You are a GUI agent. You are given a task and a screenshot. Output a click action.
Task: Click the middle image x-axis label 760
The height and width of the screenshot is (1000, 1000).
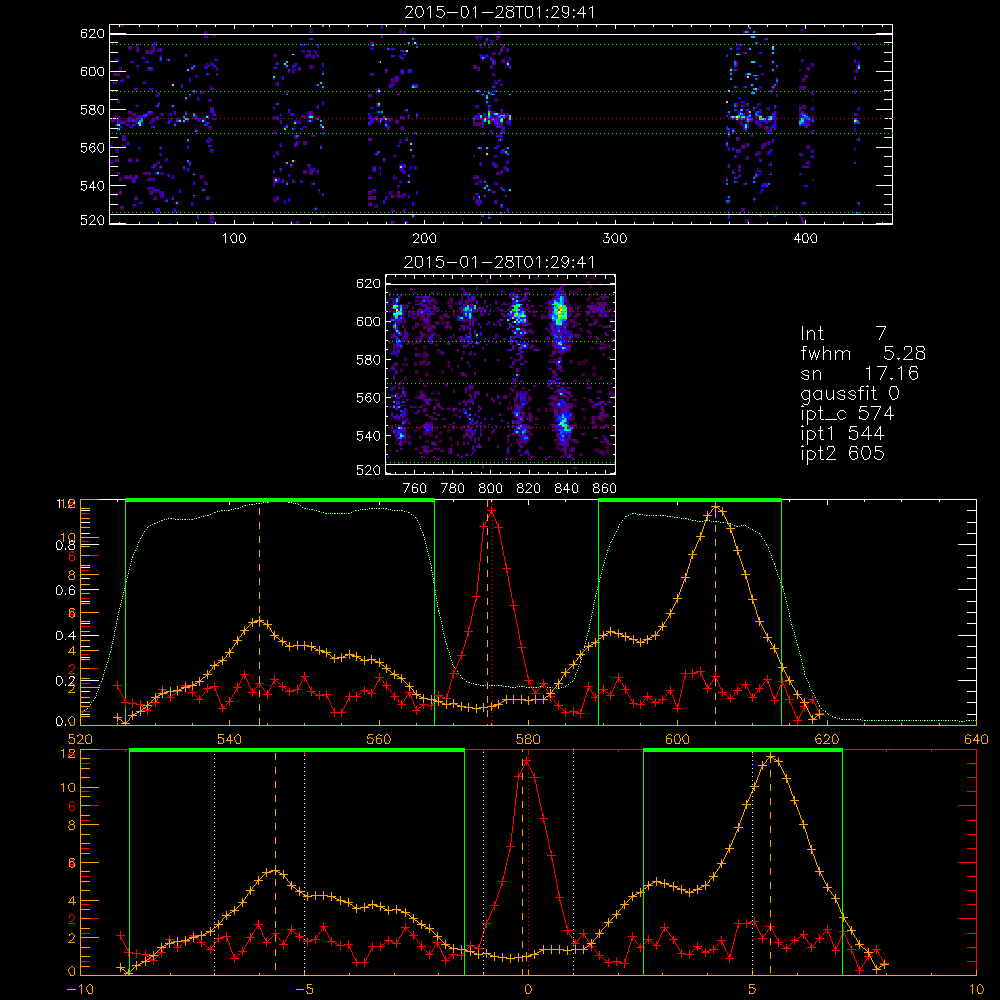click(x=415, y=489)
